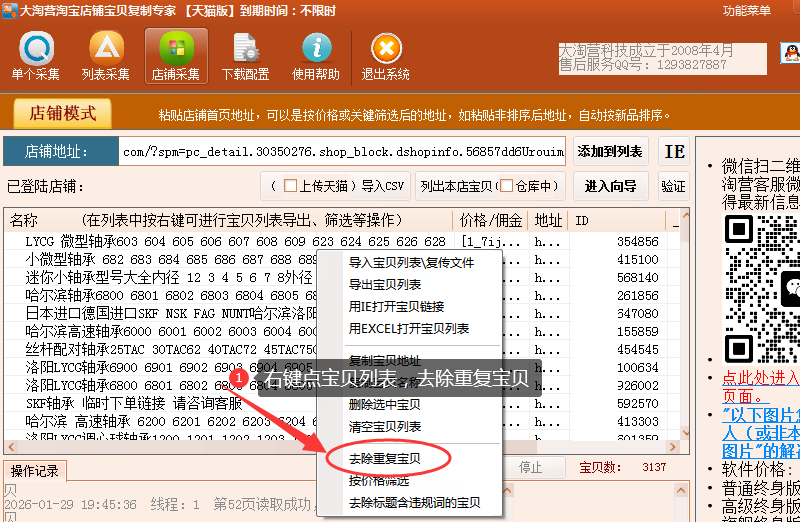Click the 退出系统 exit icon

(386, 56)
